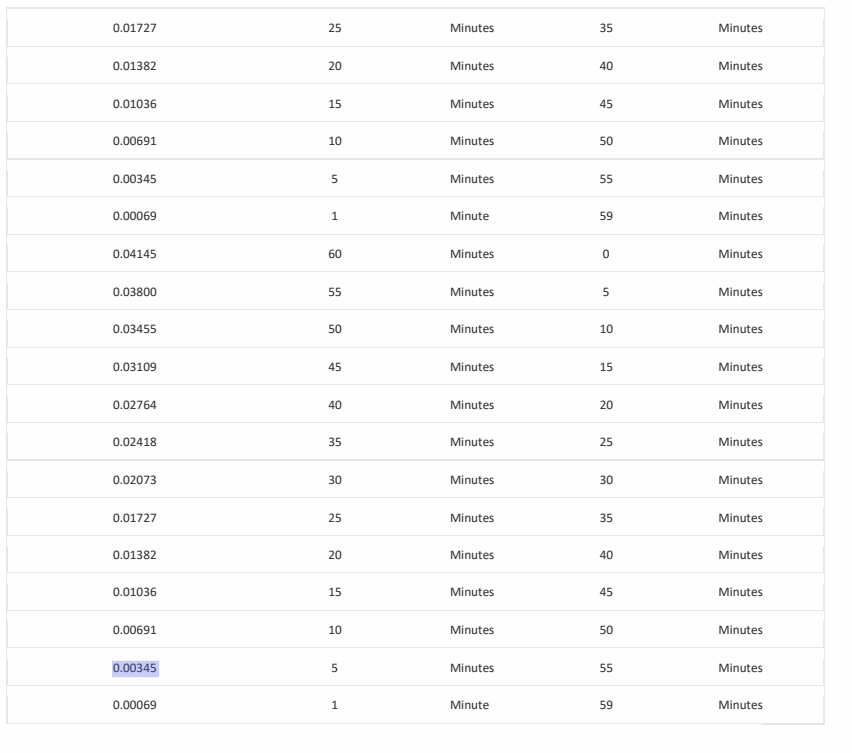Click the 45 in the 0.03109 row

pyautogui.click(x=335, y=367)
